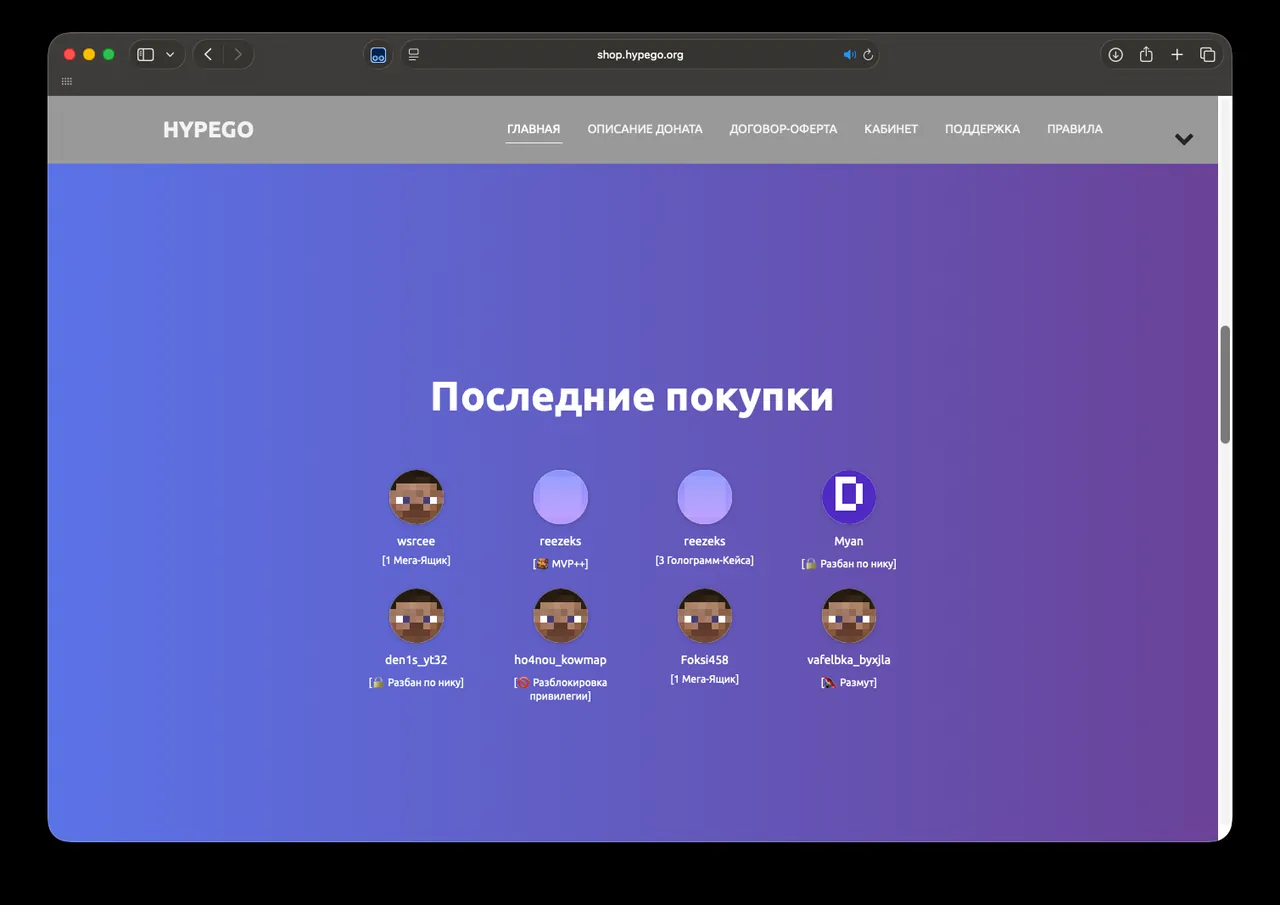Expand the sidebar options dropdown arrow
The height and width of the screenshot is (905, 1280).
(x=170, y=55)
